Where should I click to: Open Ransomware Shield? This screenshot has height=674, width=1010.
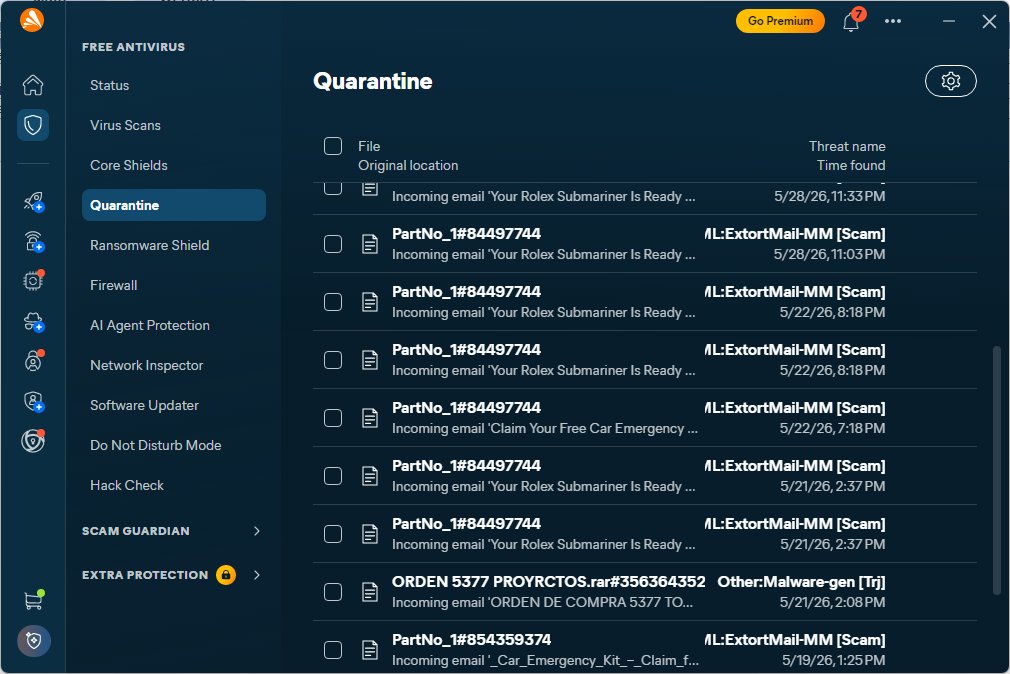click(x=174, y=245)
